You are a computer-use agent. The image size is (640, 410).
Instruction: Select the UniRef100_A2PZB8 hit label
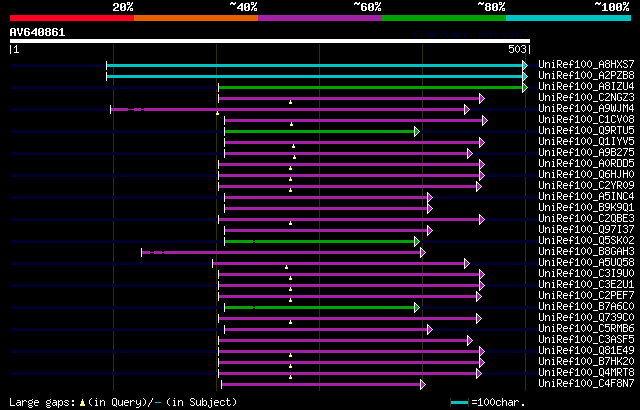pyautogui.click(x=586, y=75)
